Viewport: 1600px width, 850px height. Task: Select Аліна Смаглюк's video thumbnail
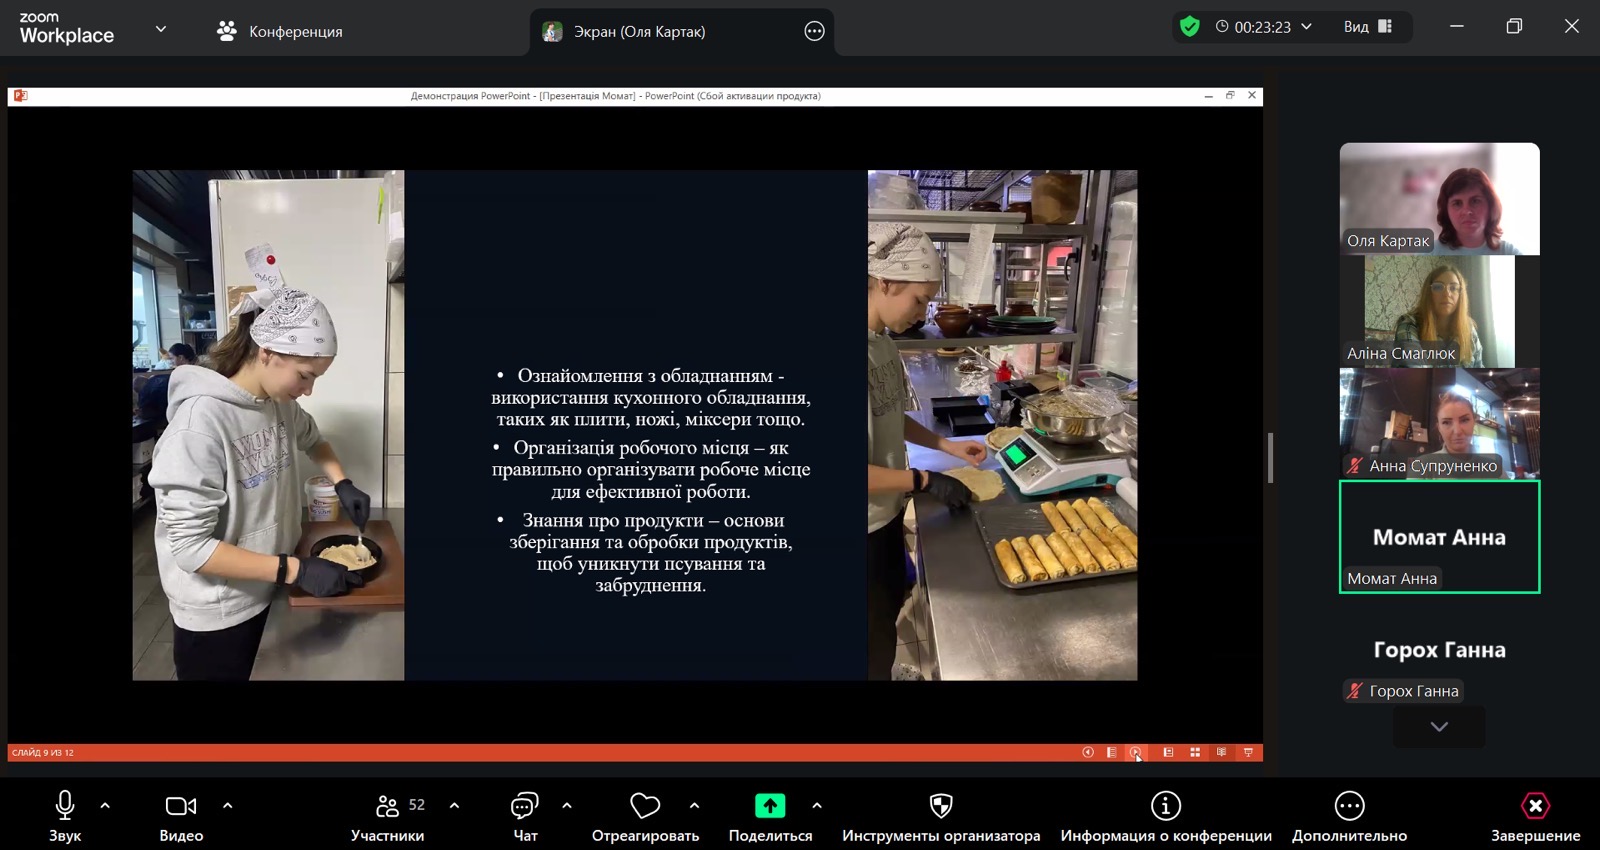pyautogui.click(x=1439, y=311)
